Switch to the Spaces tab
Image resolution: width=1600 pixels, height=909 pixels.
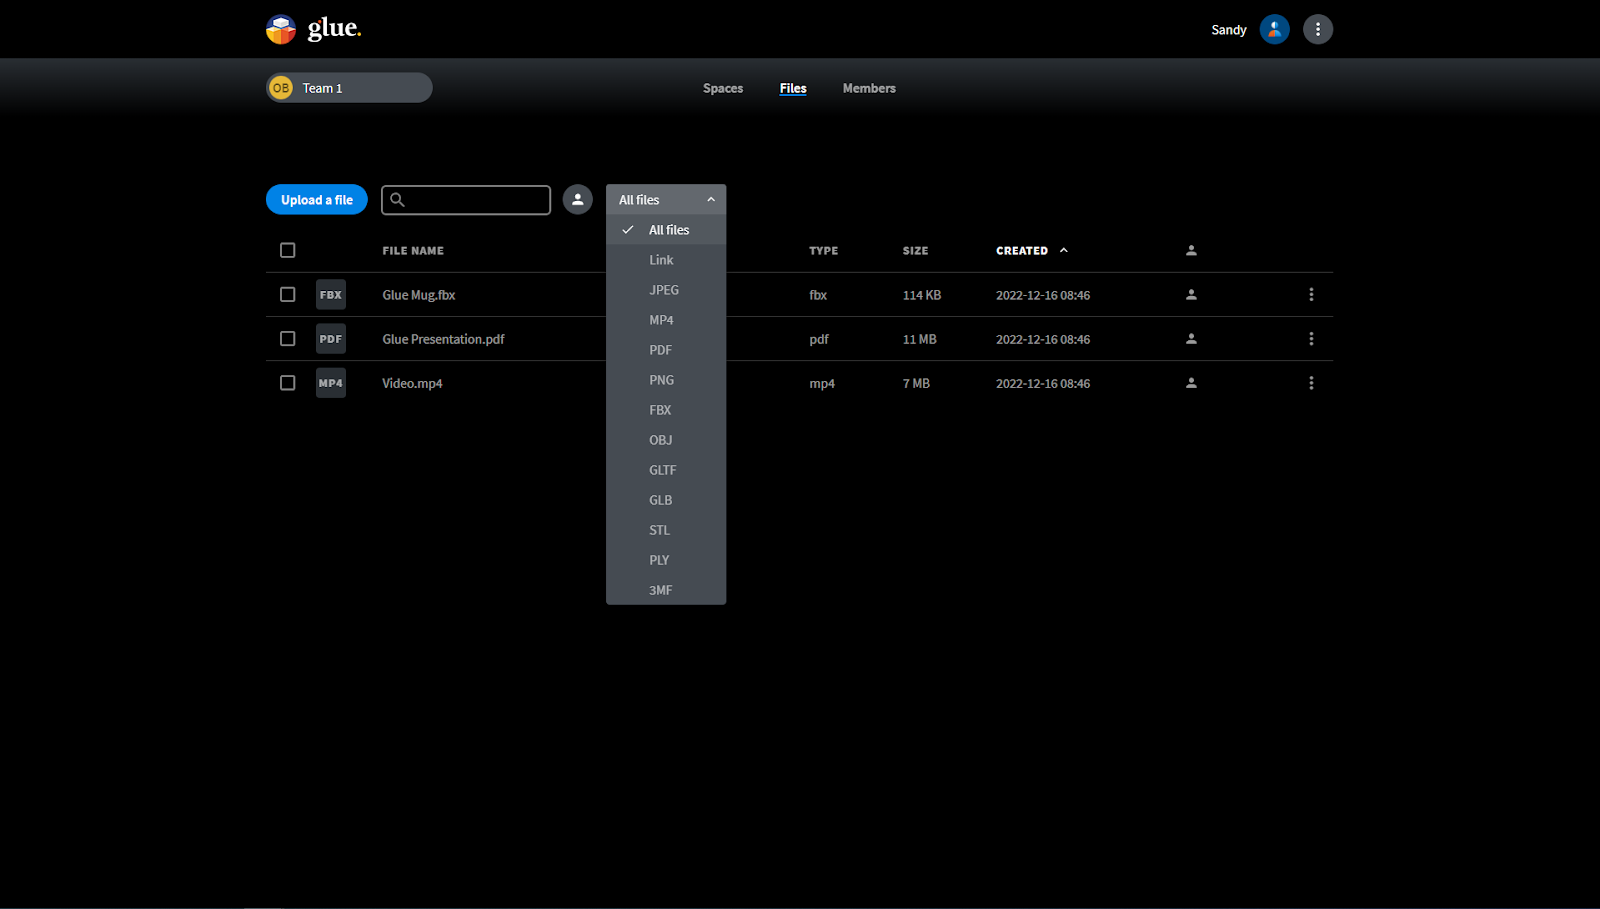click(x=723, y=88)
